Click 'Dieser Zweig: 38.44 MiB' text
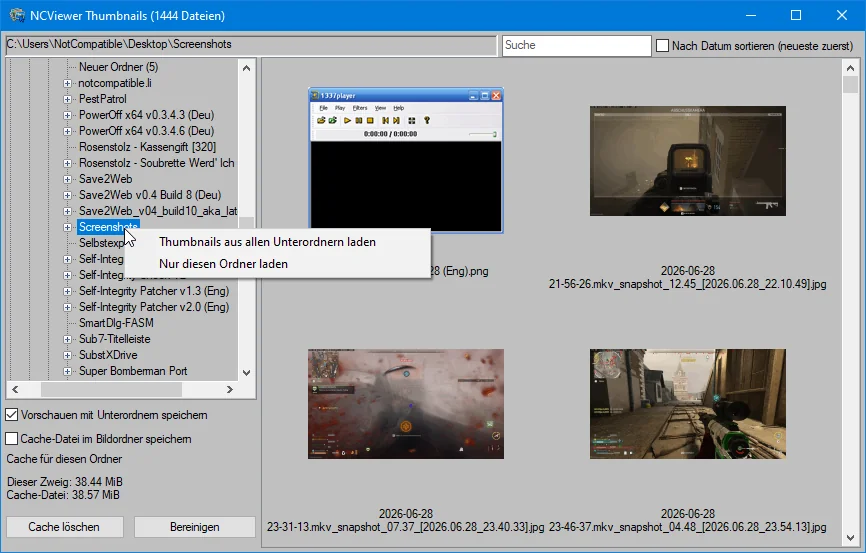Image resolution: width=866 pixels, height=553 pixels. pos(65,482)
